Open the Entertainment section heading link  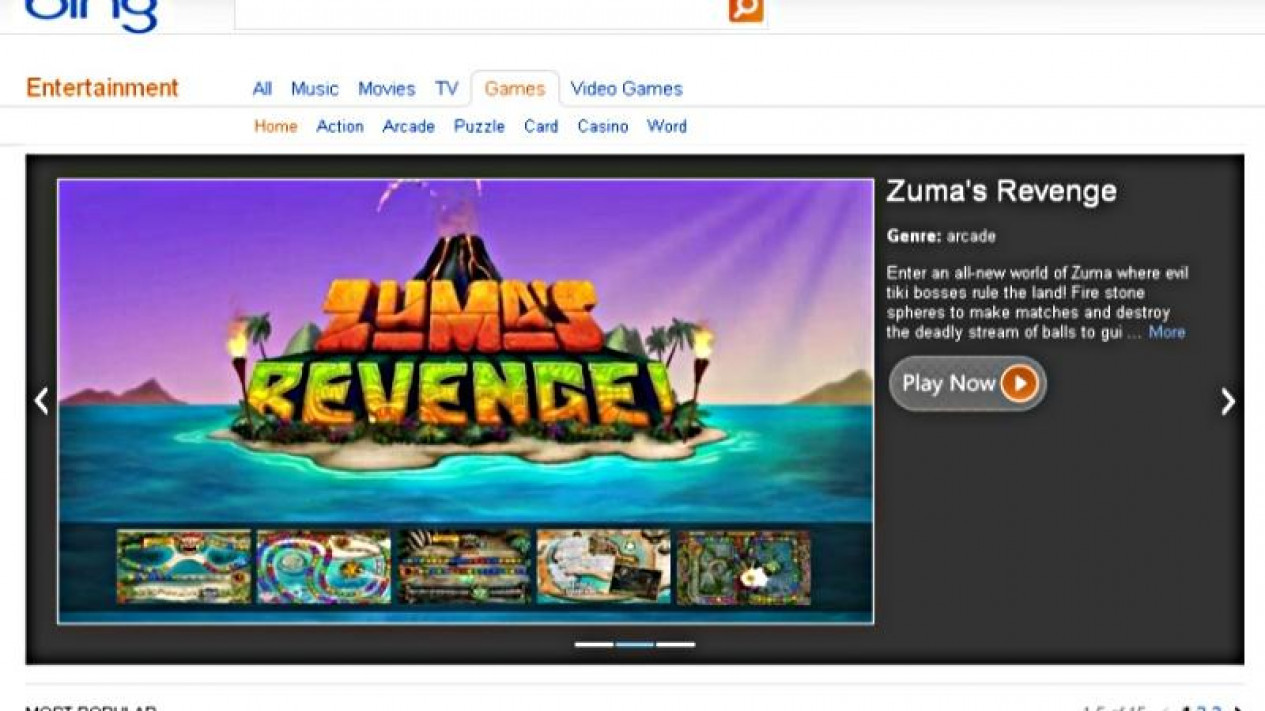click(x=102, y=88)
